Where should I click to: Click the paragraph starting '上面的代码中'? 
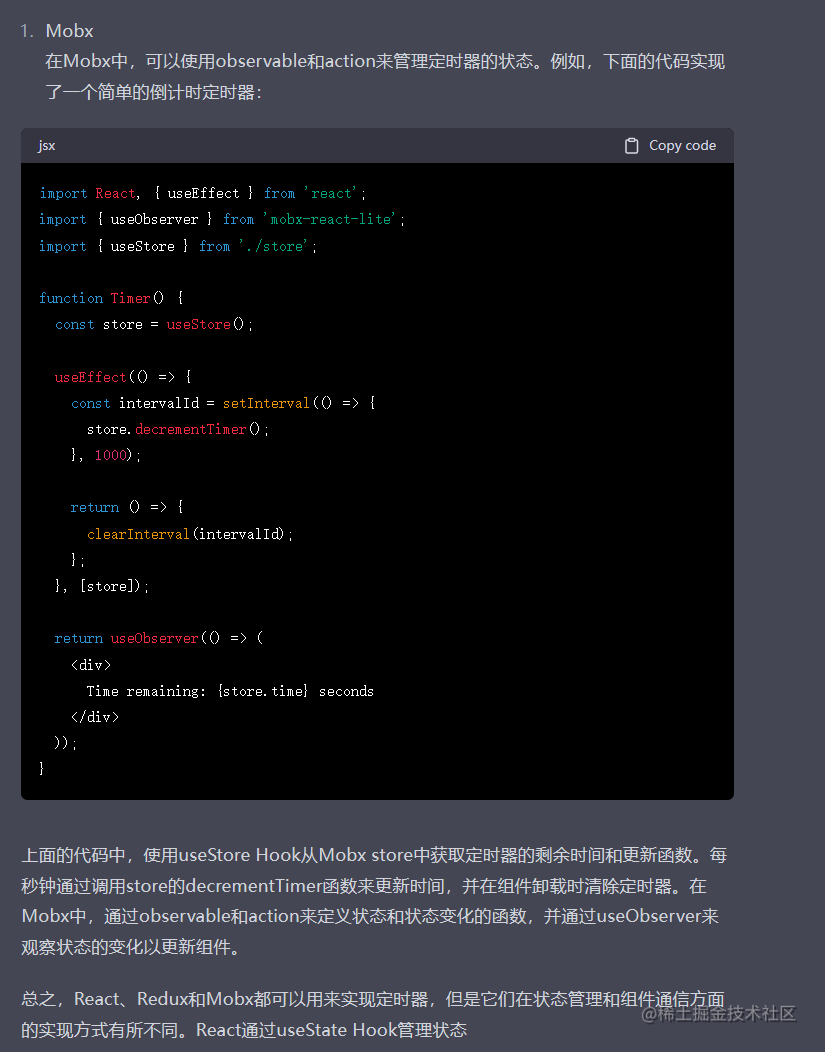[x=374, y=901]
